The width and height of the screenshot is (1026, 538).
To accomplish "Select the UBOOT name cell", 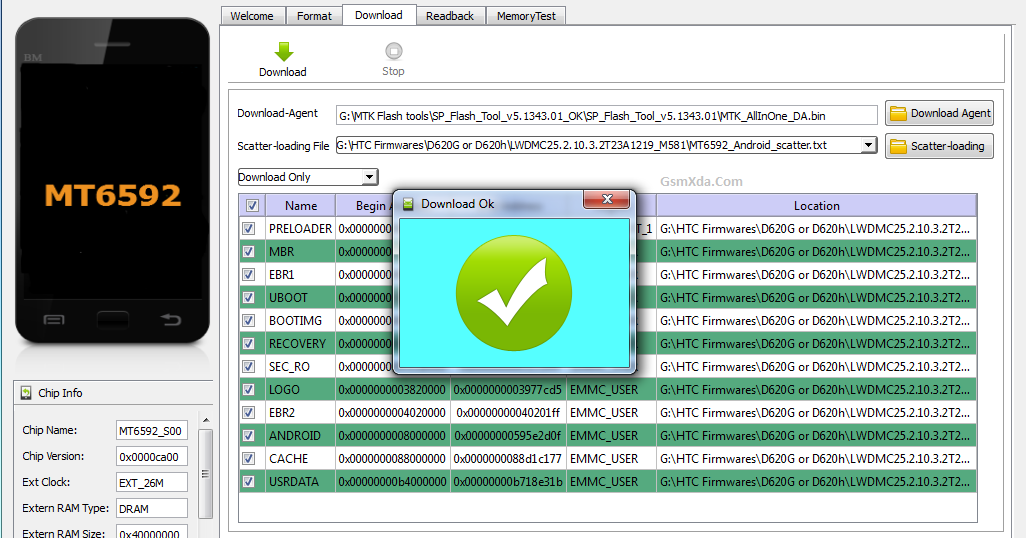I will (x=300, y=297).
